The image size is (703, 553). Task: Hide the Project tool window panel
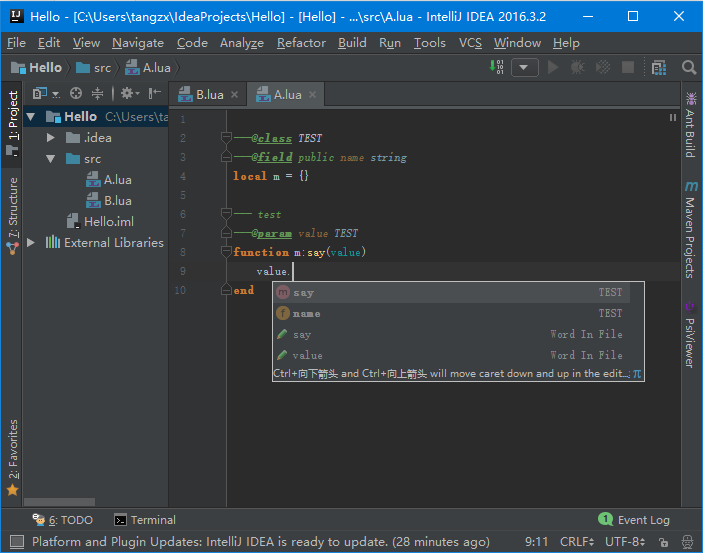[x=154, y=93]
